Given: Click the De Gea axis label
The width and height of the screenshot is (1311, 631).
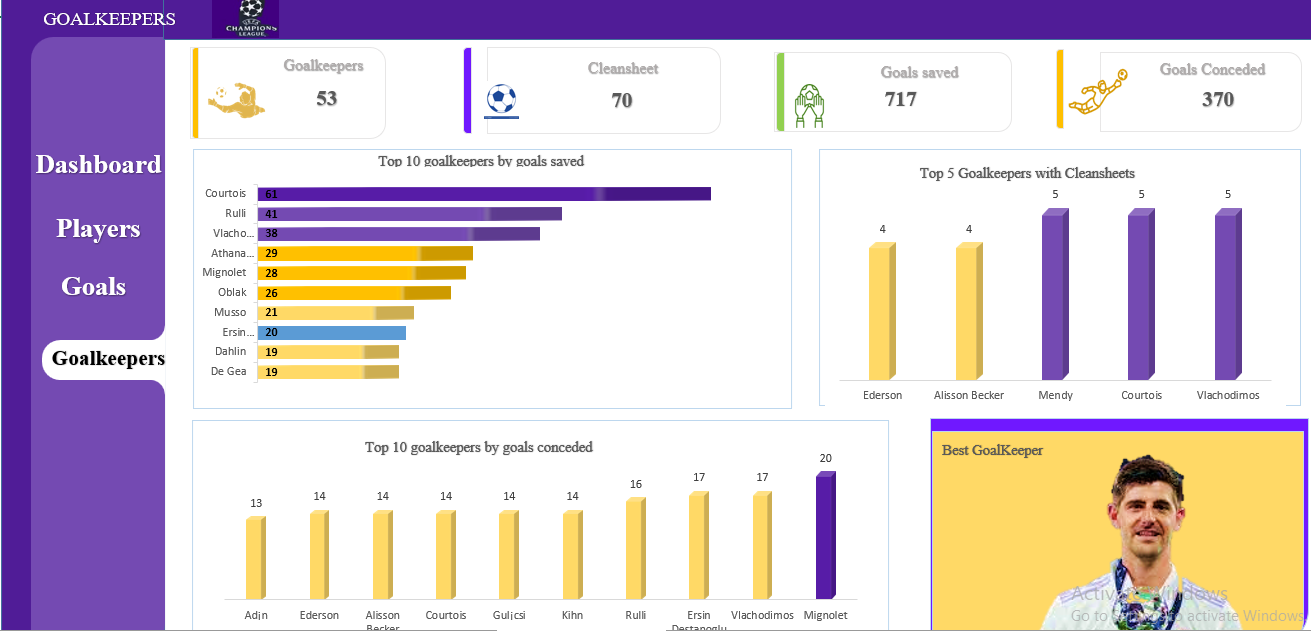Looking at the screenshot, I should [229, 371].
